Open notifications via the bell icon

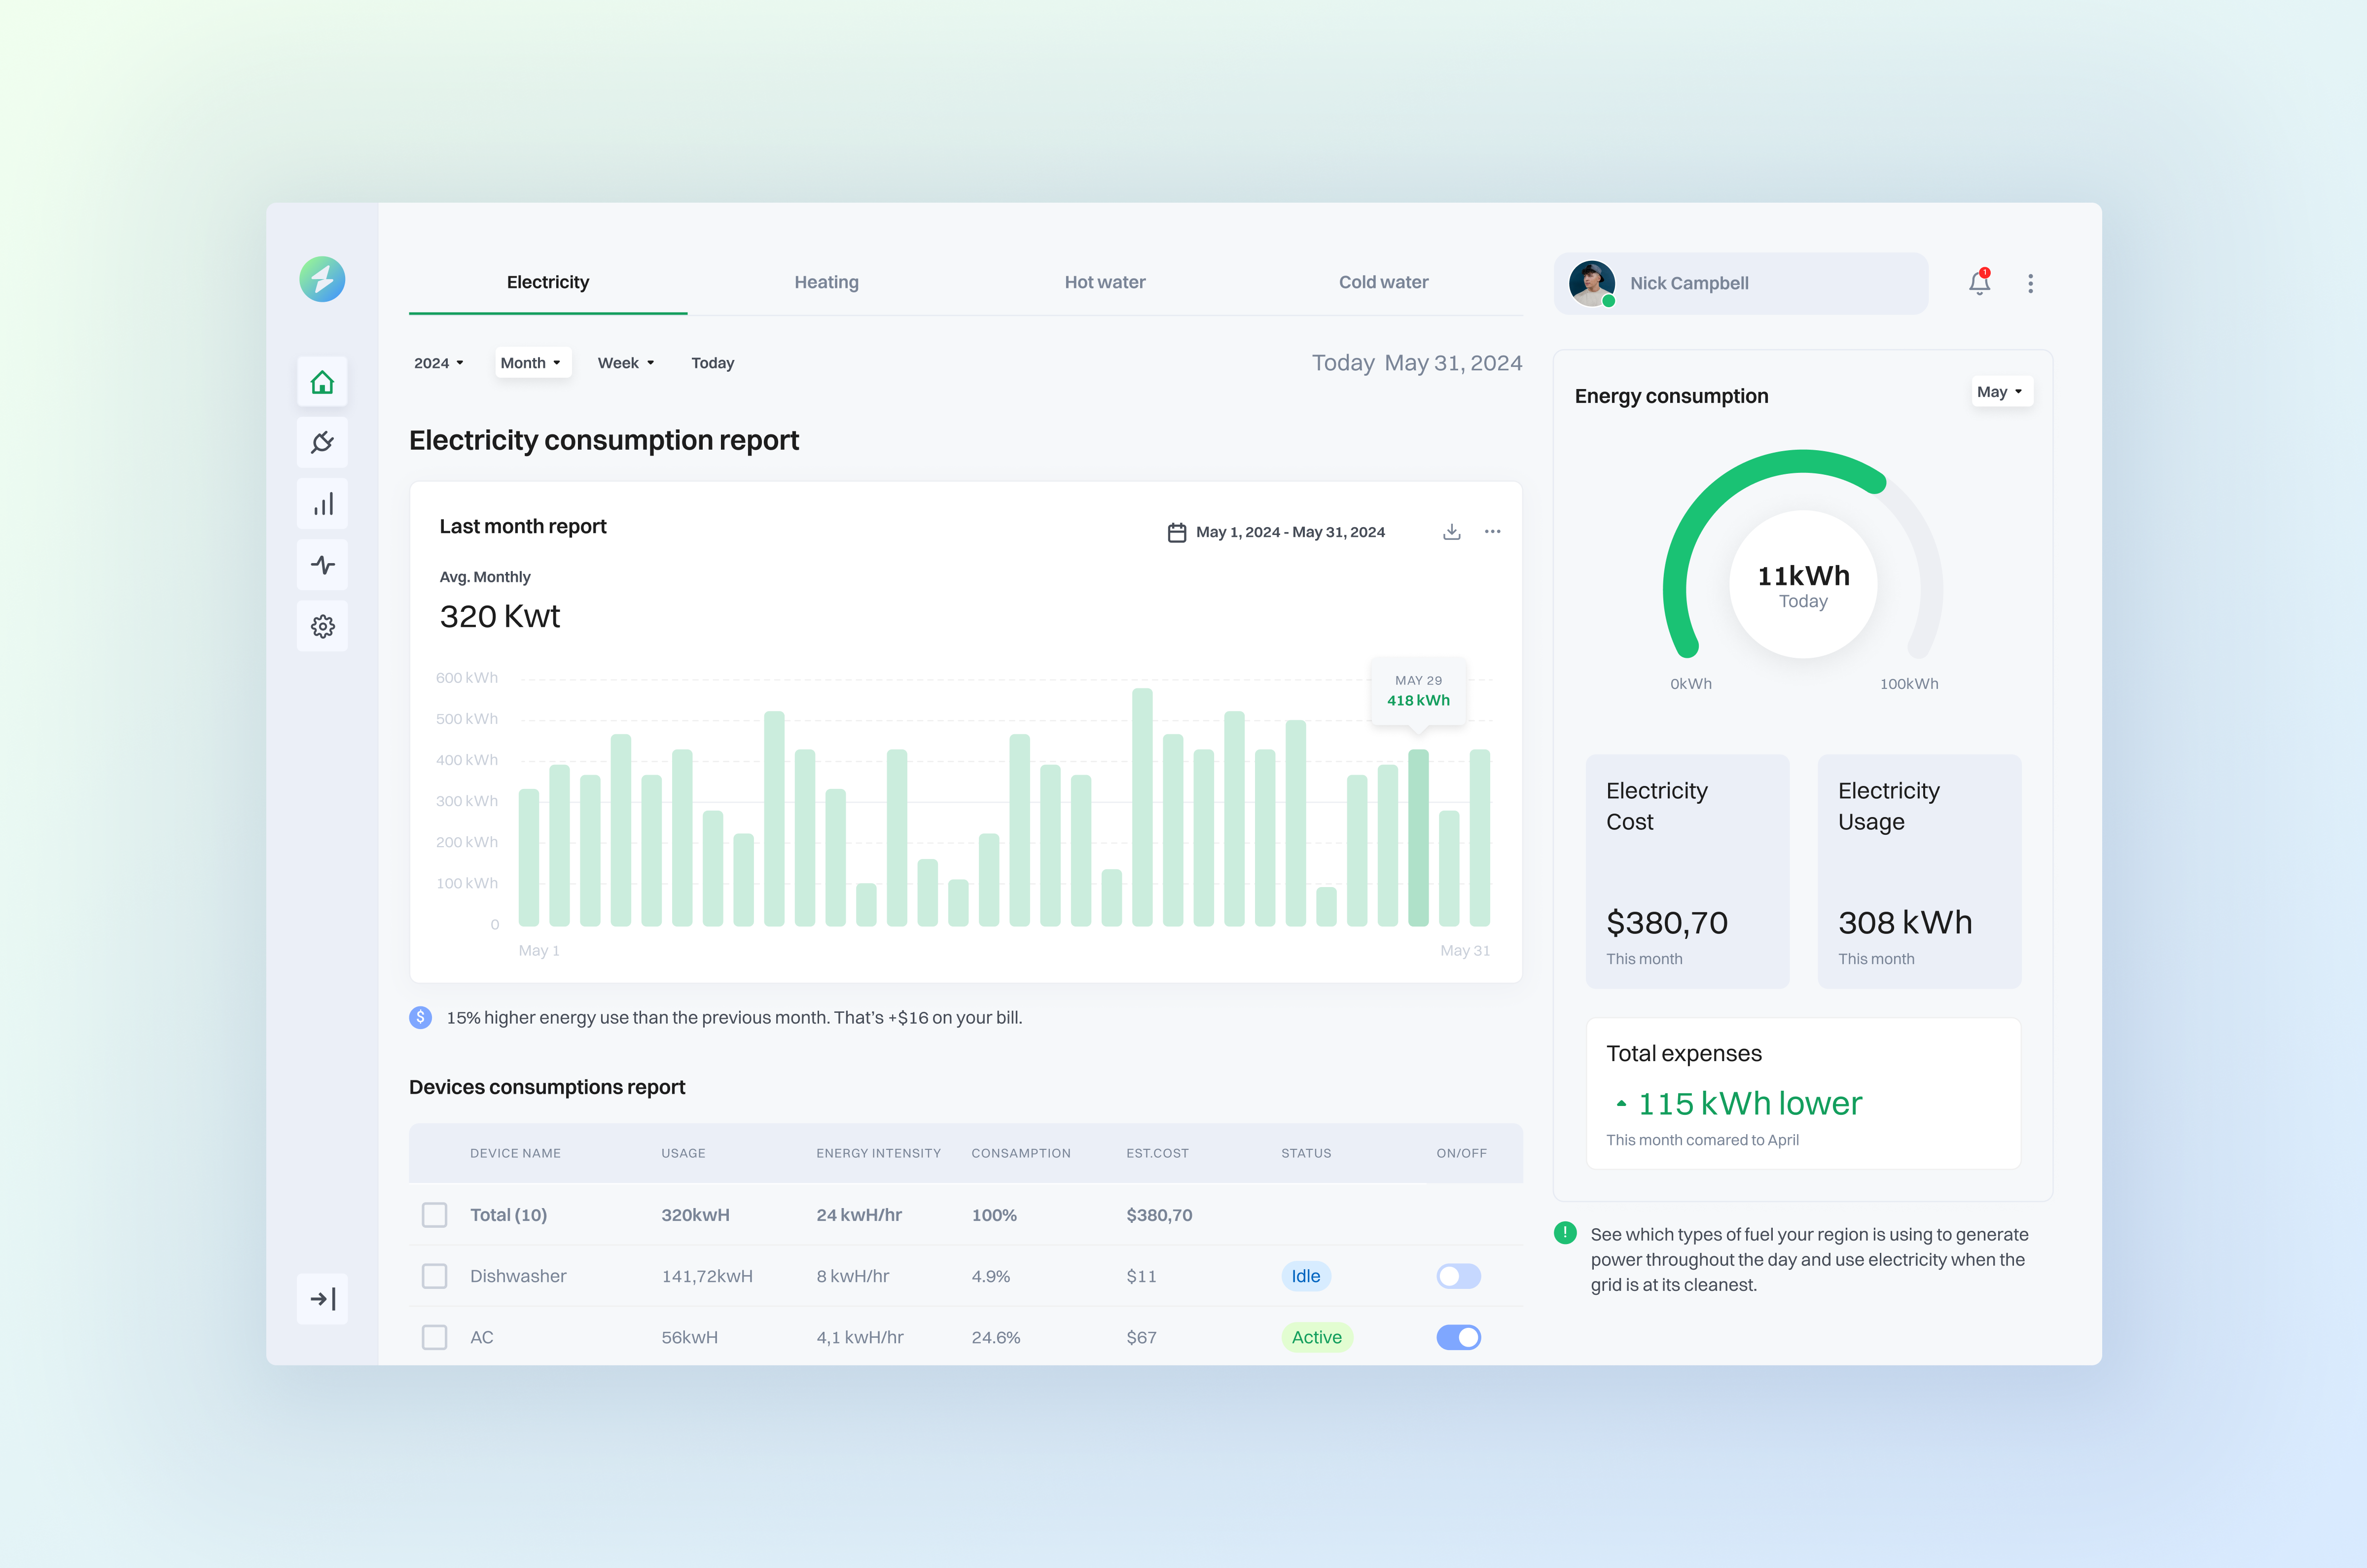(x=1979, y=283)
